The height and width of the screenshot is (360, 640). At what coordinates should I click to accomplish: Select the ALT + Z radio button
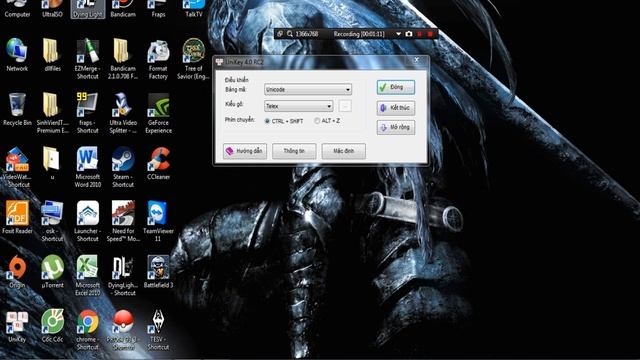[x=317, y=121]
